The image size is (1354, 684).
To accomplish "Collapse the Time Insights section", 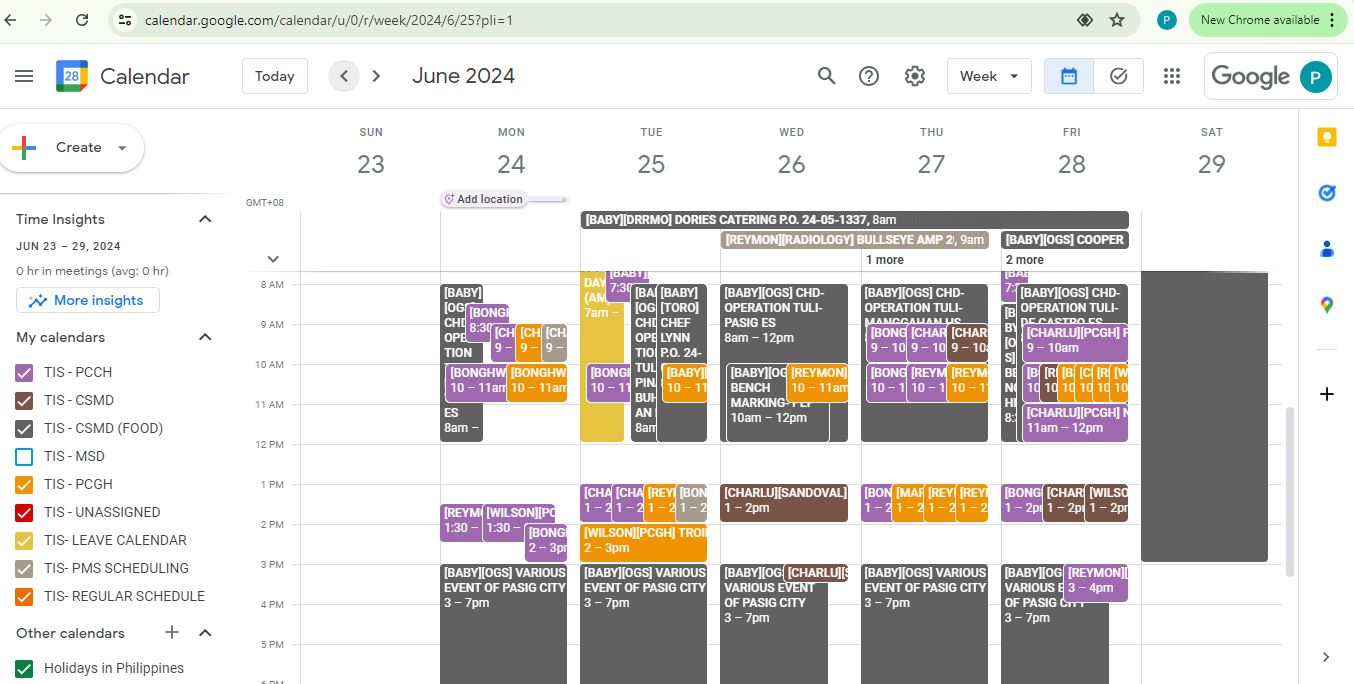I will pyautogui.click(x=205, y=219).
